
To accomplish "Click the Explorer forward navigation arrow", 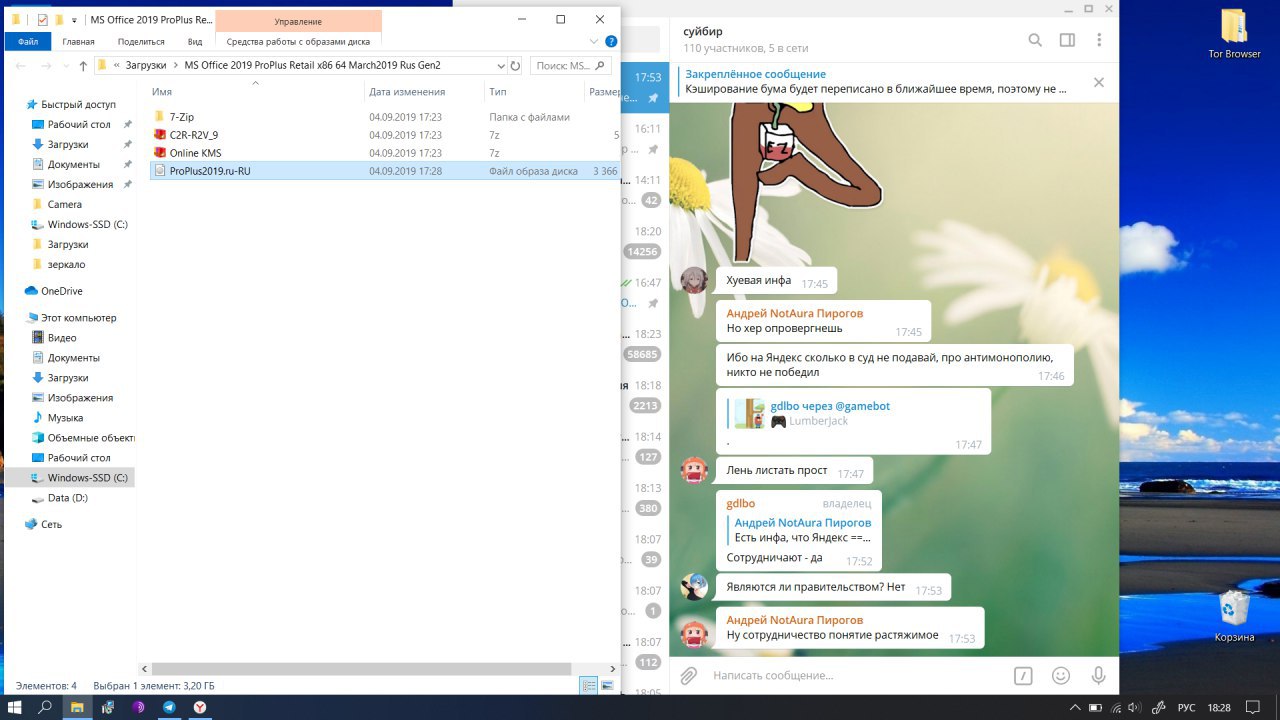I will pyautogui.click(x=44, y=66).
